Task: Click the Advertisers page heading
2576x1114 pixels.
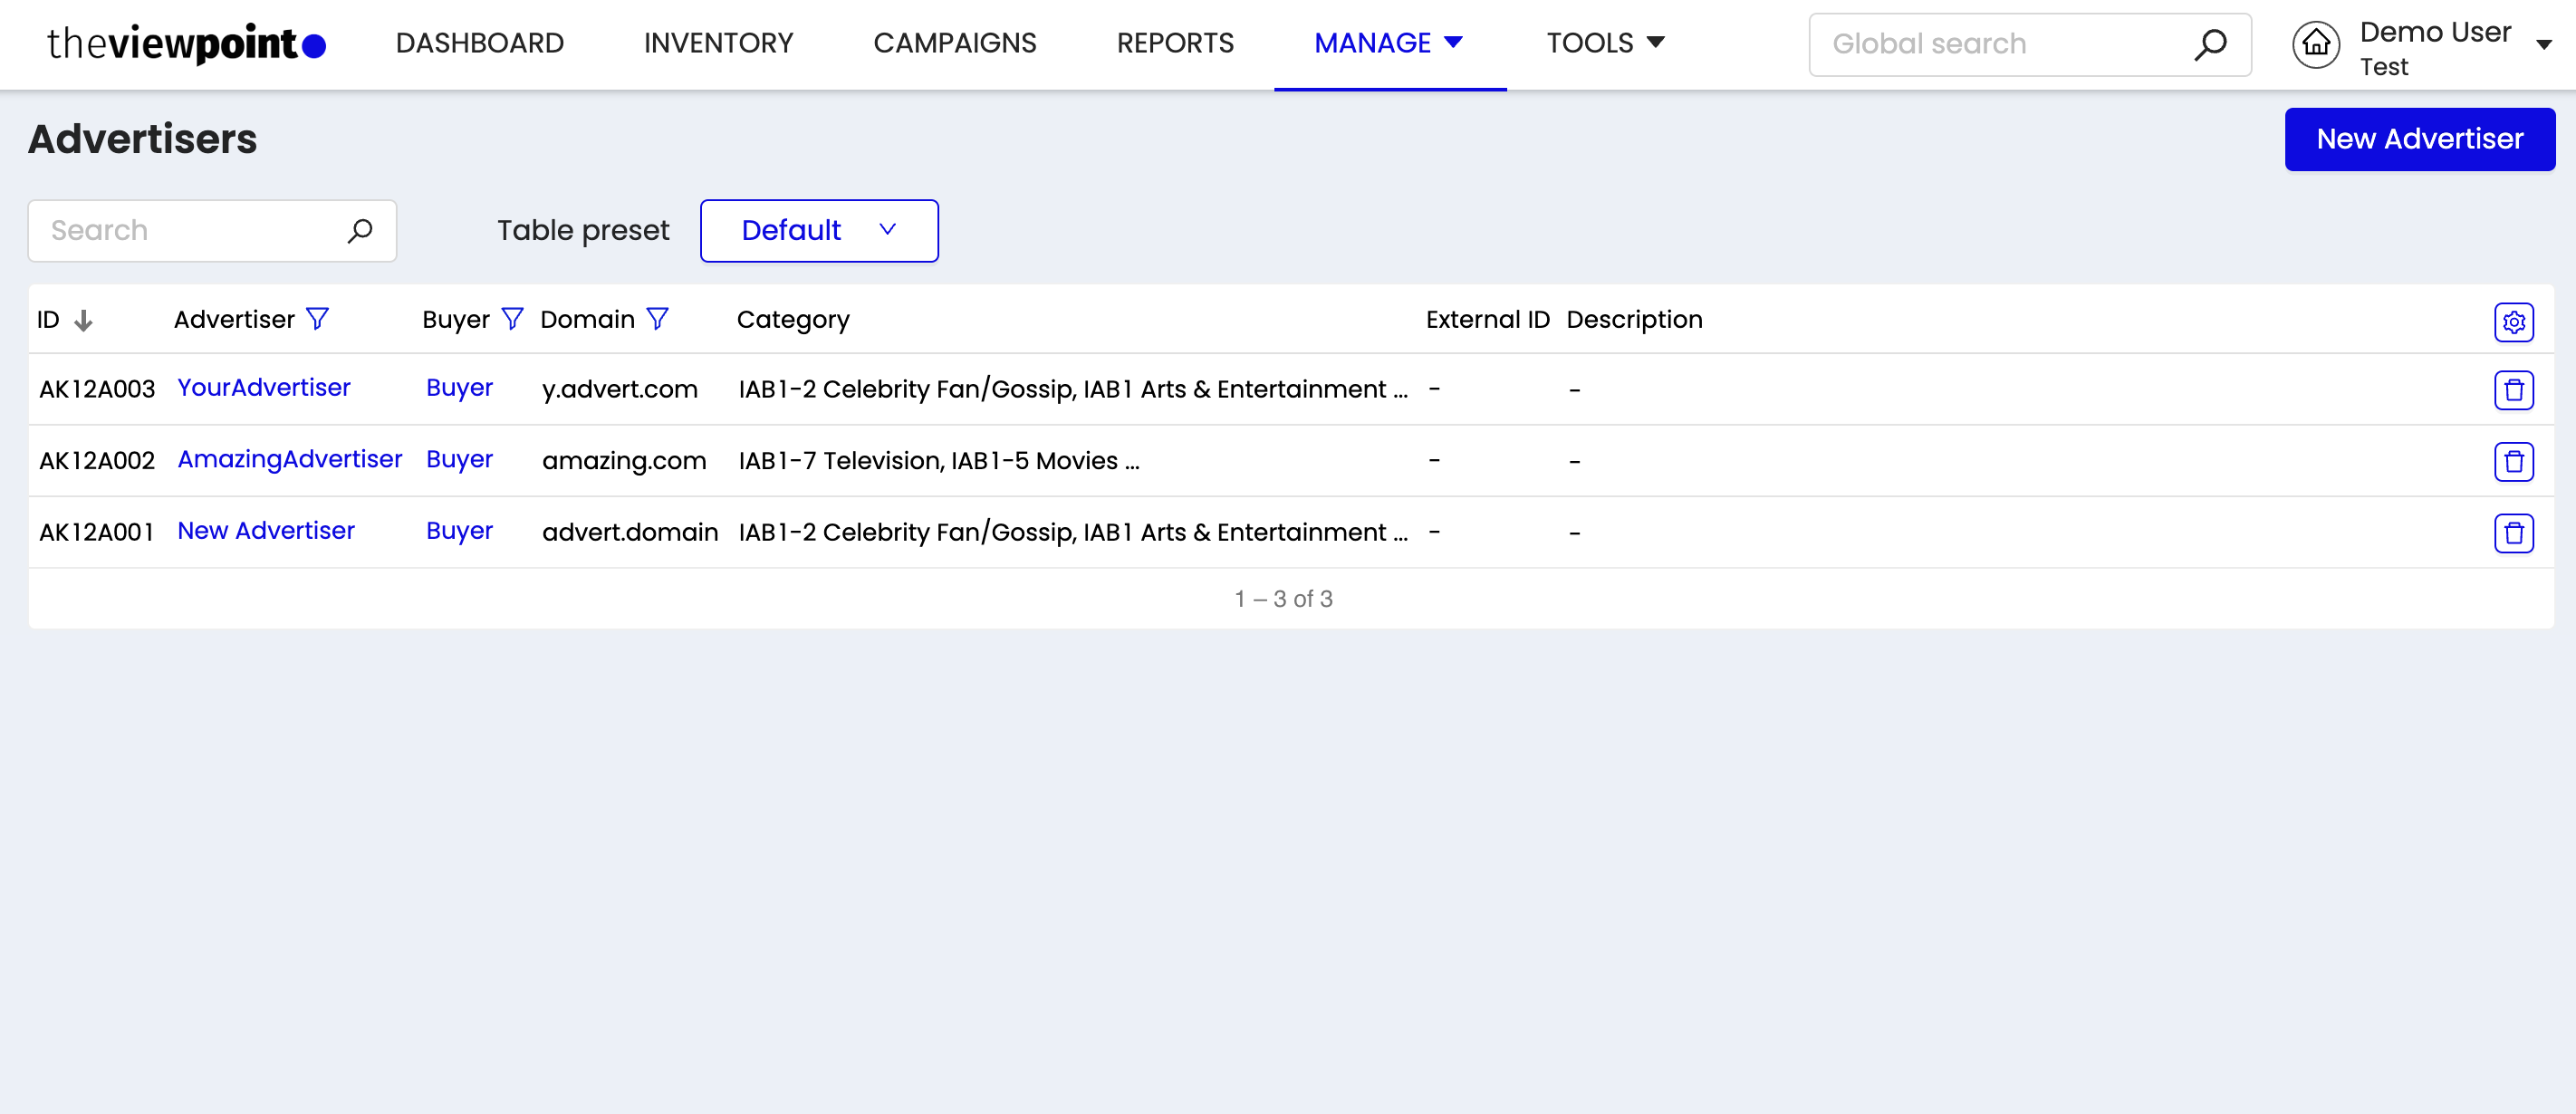Action: [x=142, y=139]
